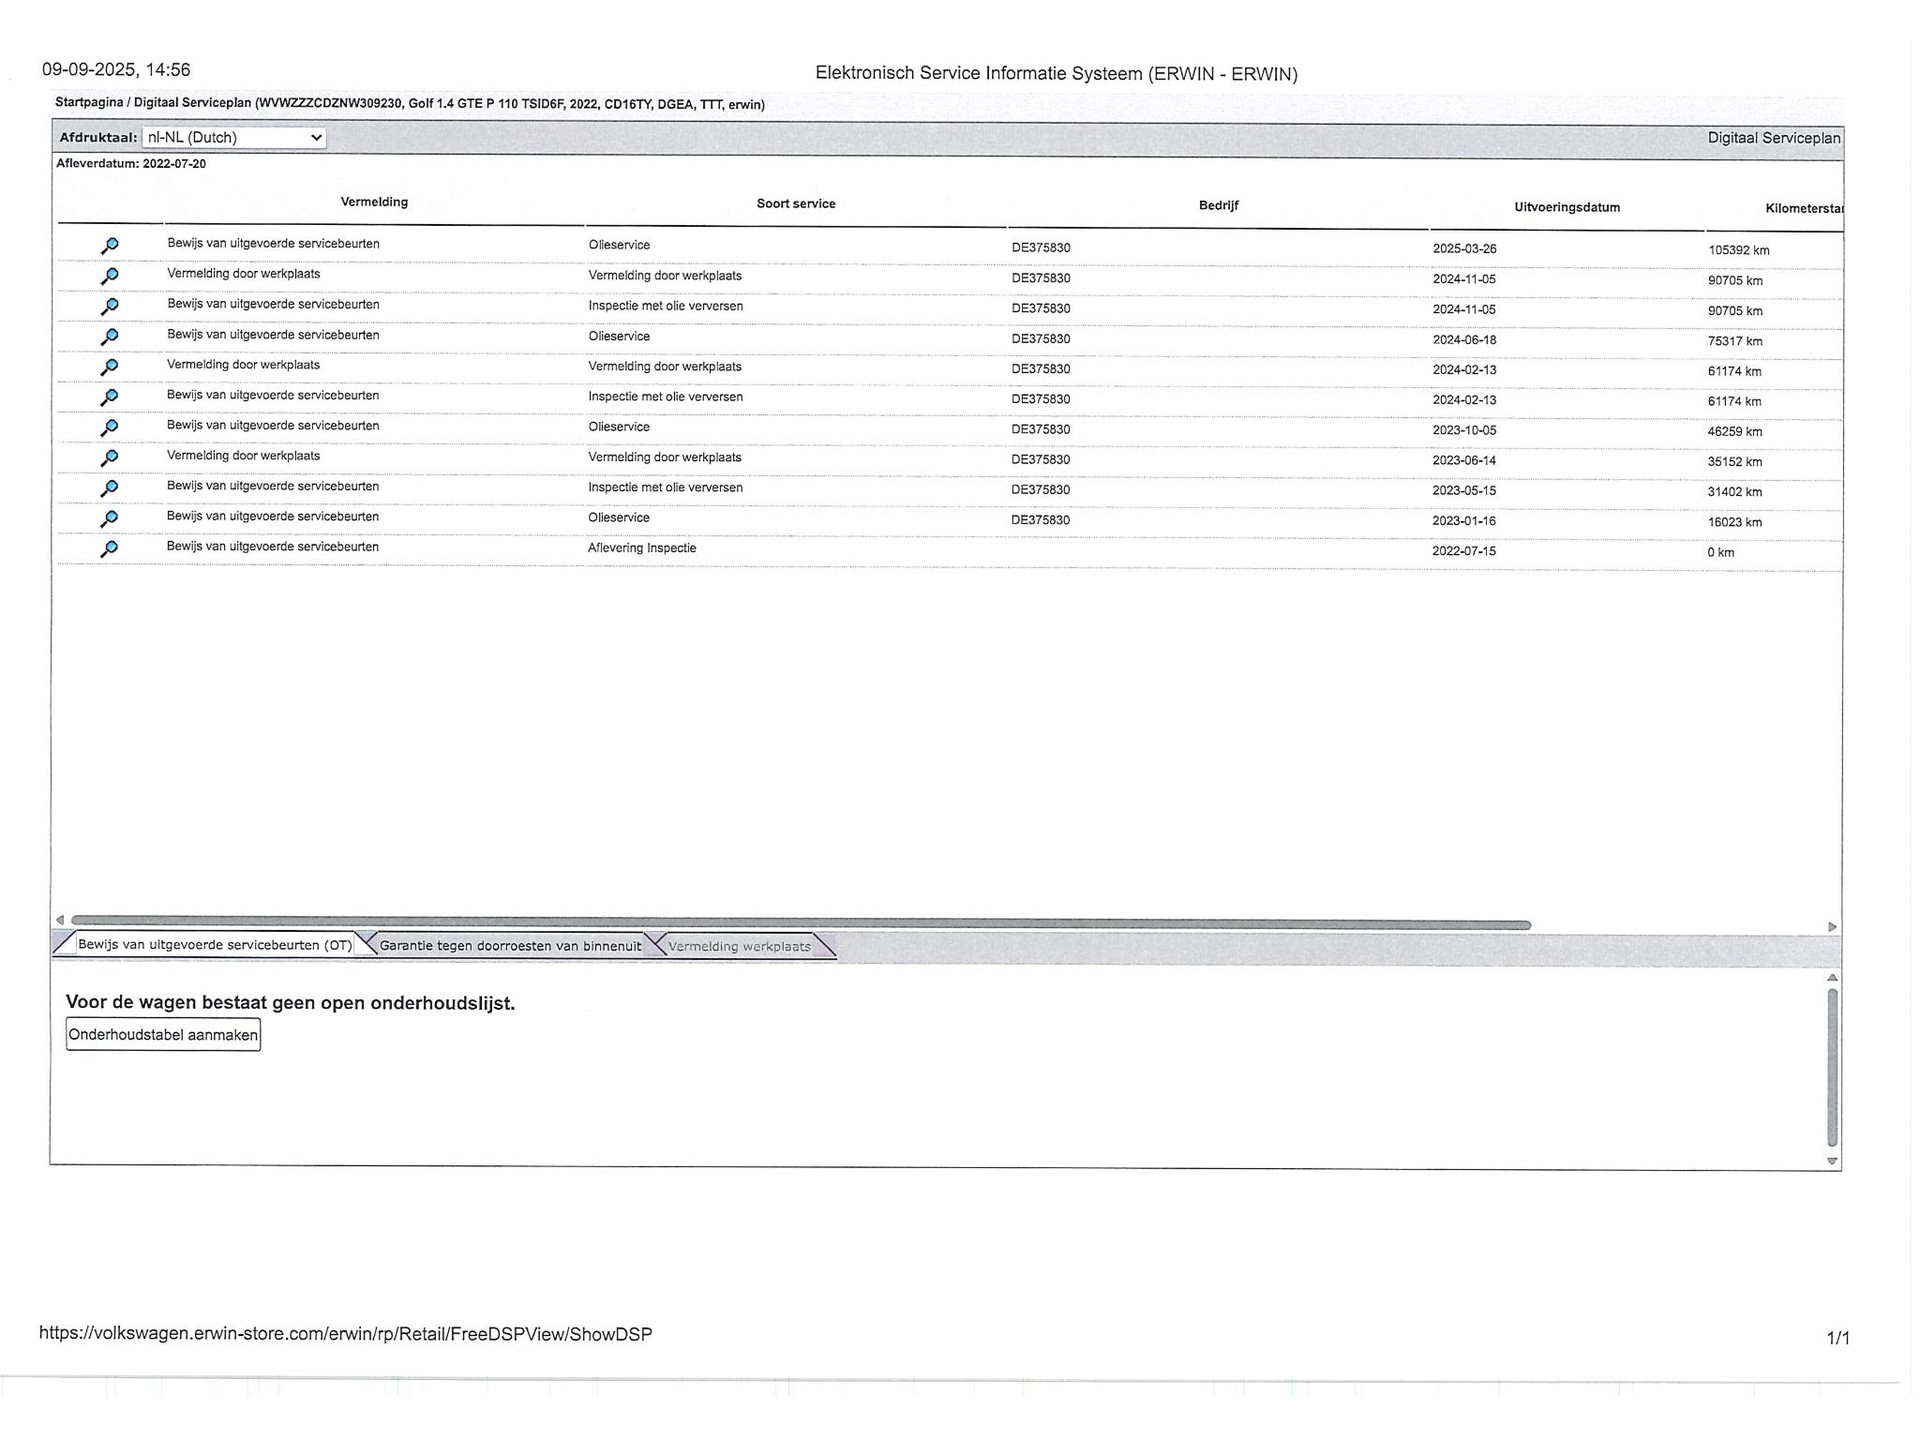Inspect the 2023-05-15 Inspectie met olie entry
Image resolution: width=1920 pixels, height=1440 pixels.
pos(110,487)
